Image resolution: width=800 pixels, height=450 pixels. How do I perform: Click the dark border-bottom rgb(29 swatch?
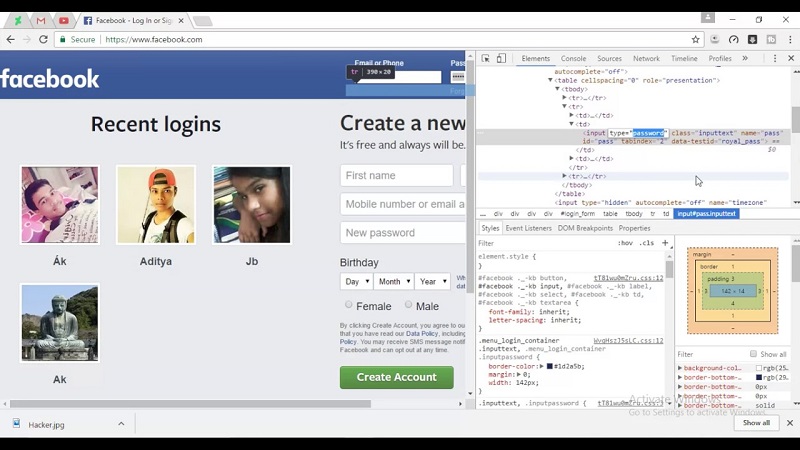tap(759, 377)
